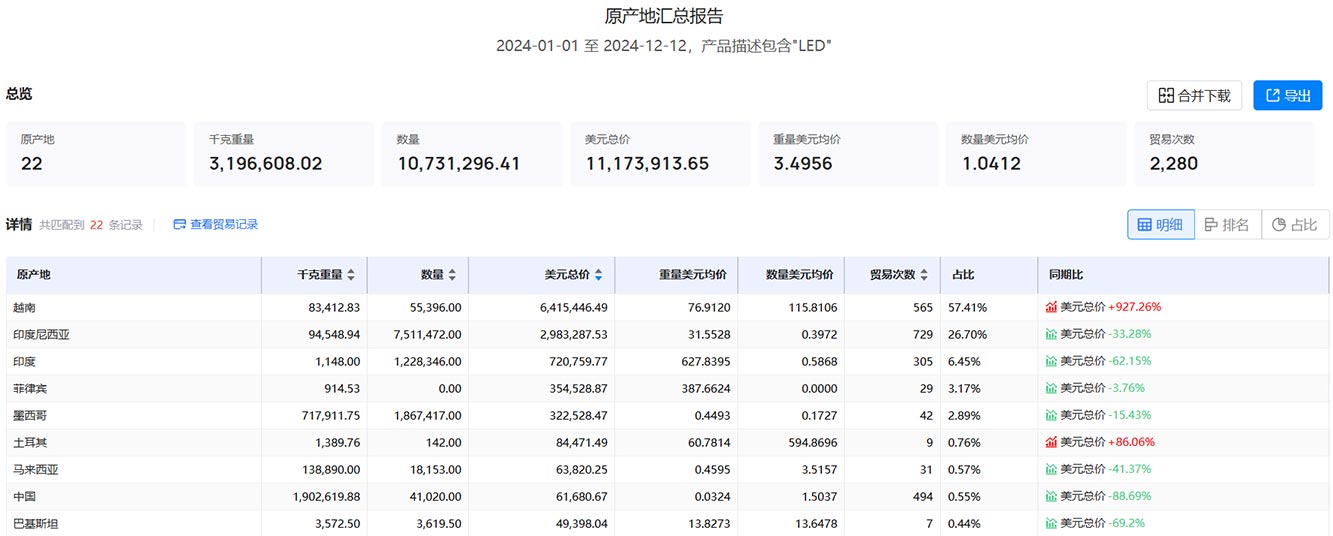This screenshot has height=536, width=1333.
Task: Click 57.41% share in 越南 row
Action: (969, 307)
